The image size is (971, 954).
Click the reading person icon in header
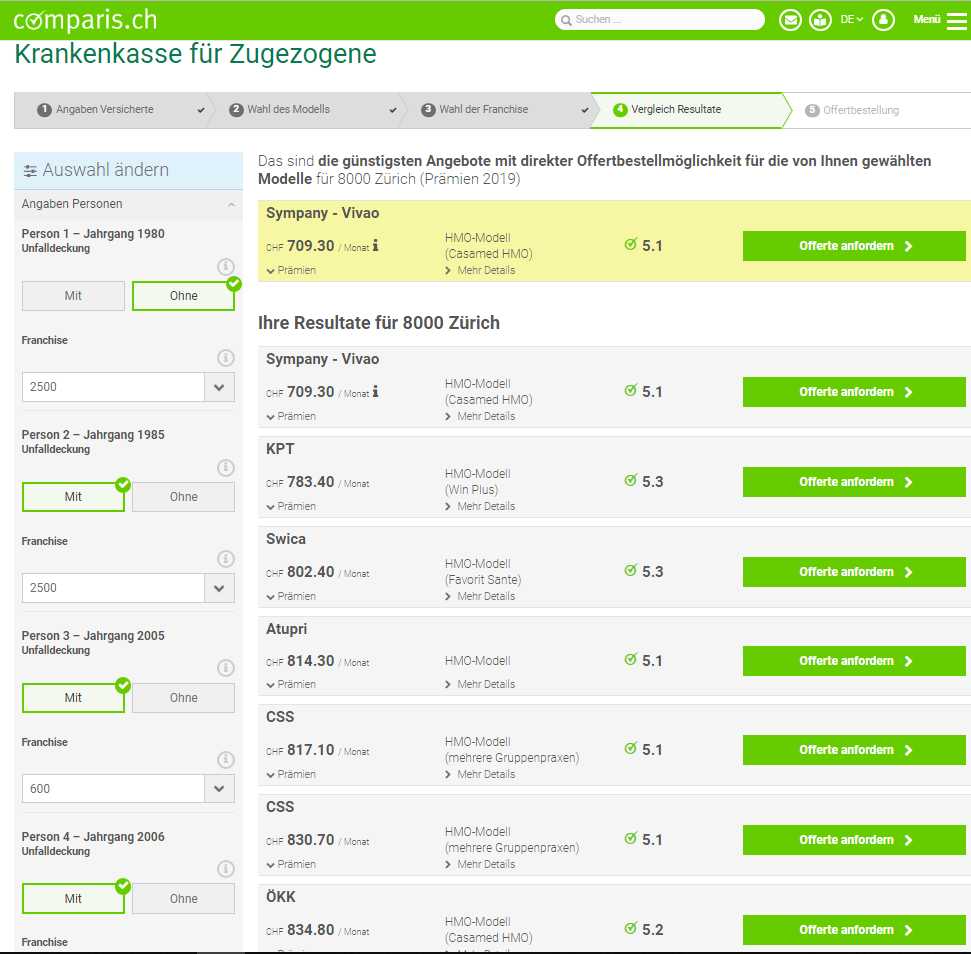tap(820, 20)
